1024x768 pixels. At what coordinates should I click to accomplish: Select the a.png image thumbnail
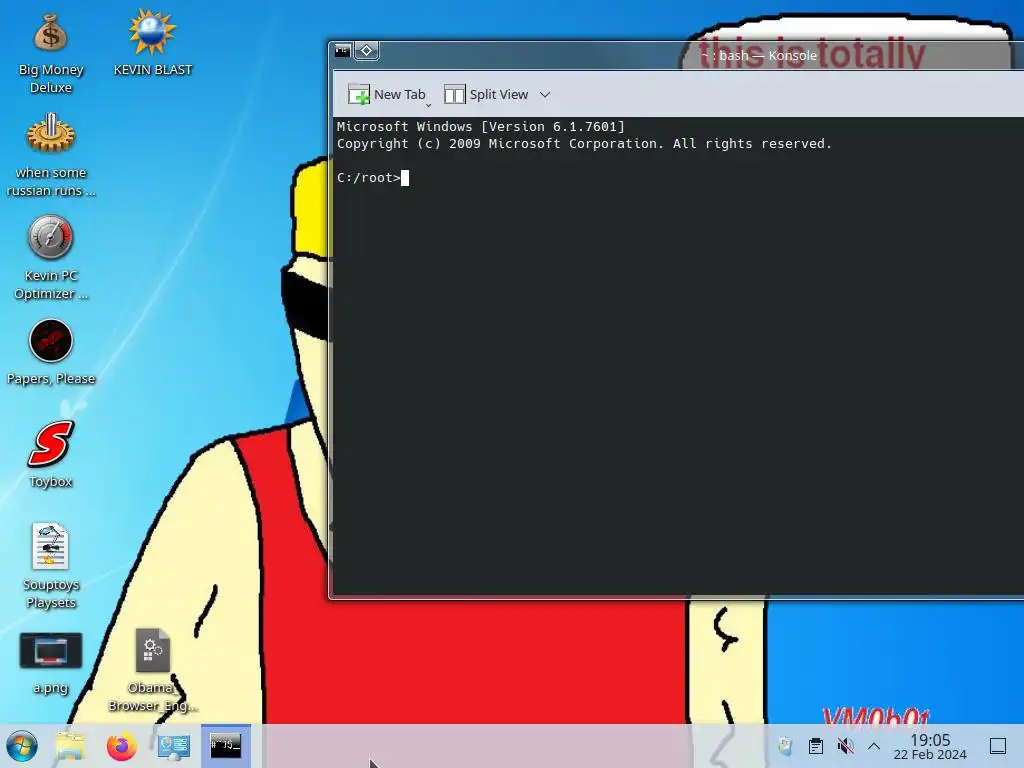(x=50, y=650)
